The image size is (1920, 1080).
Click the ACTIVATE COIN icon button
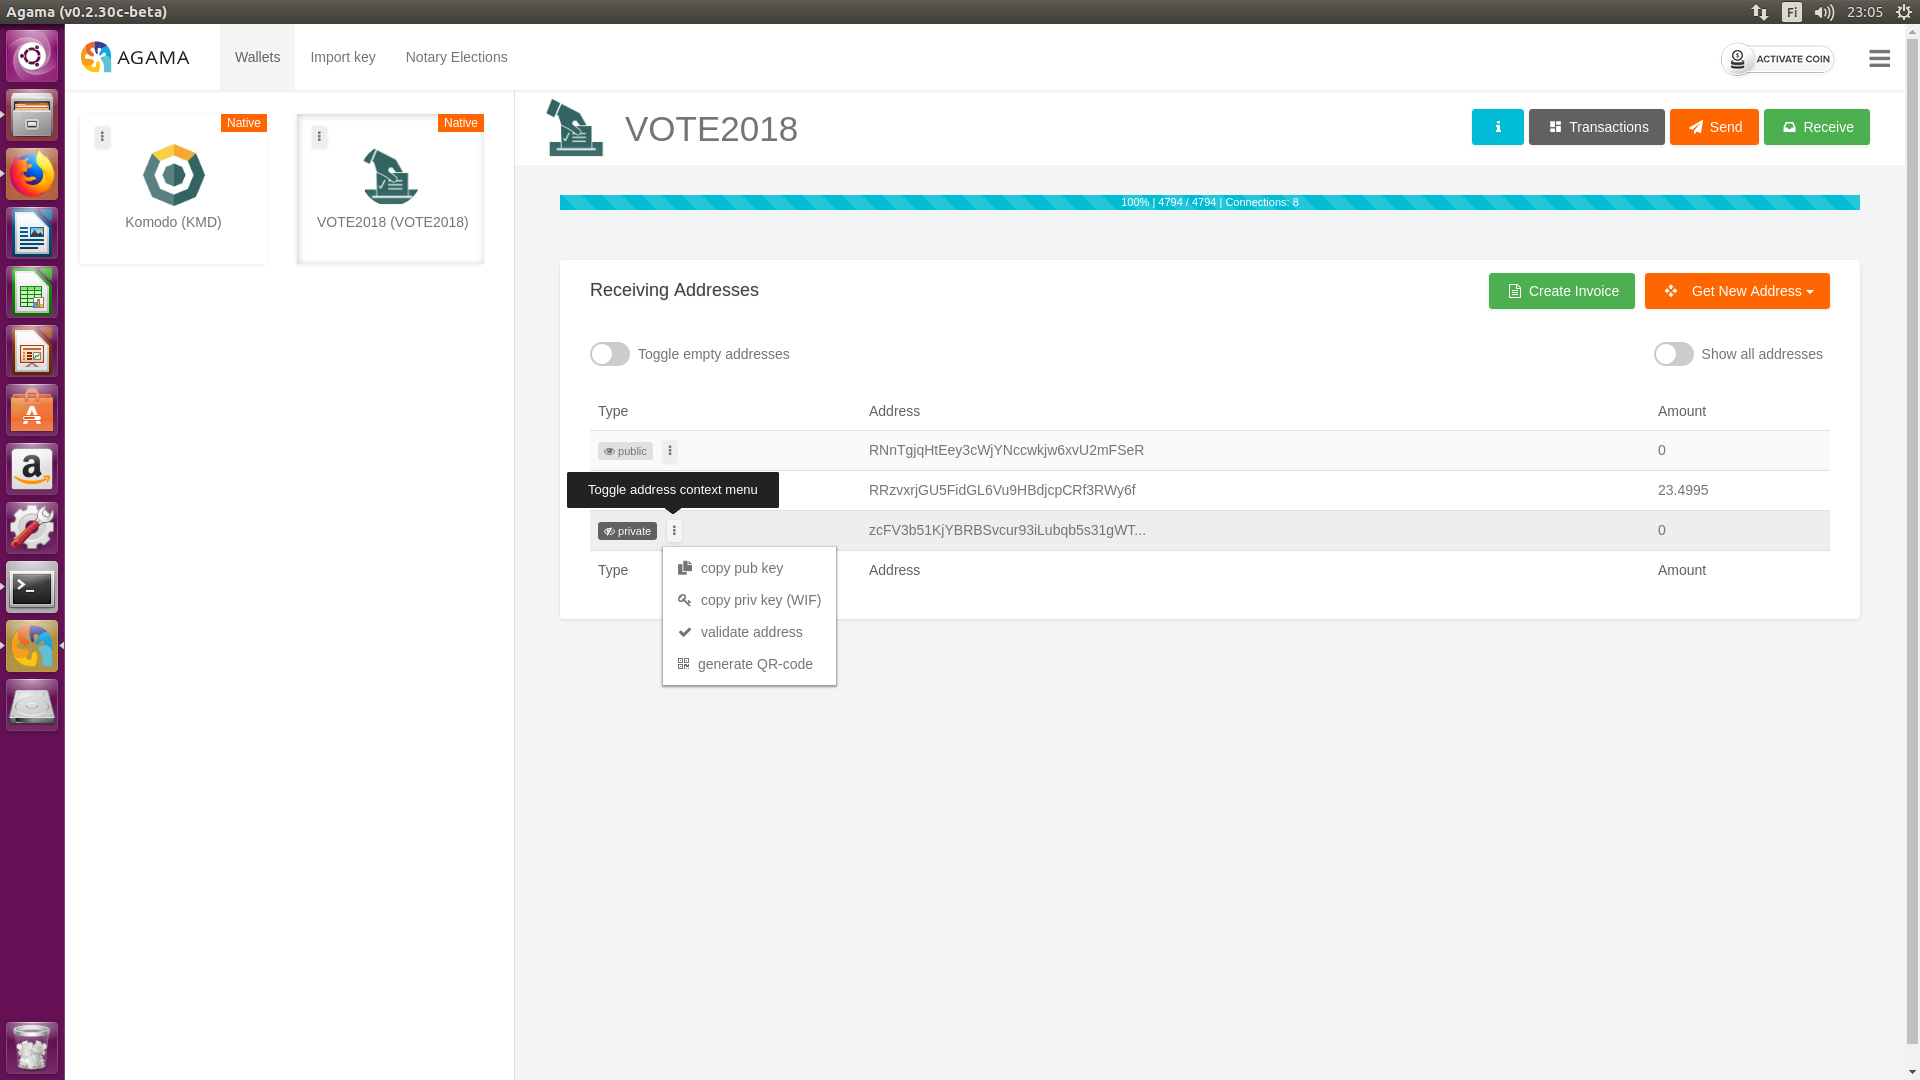1737,58
